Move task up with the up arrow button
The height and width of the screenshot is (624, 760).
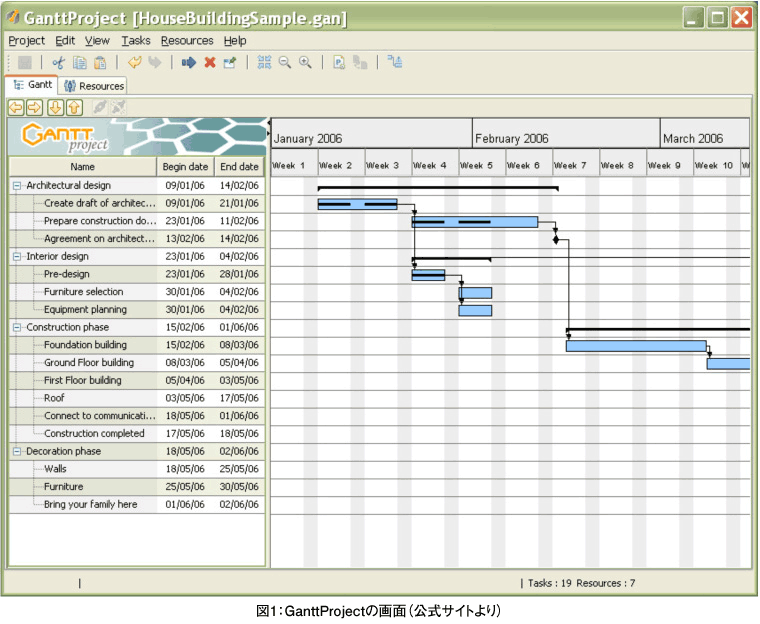(74, 107)
